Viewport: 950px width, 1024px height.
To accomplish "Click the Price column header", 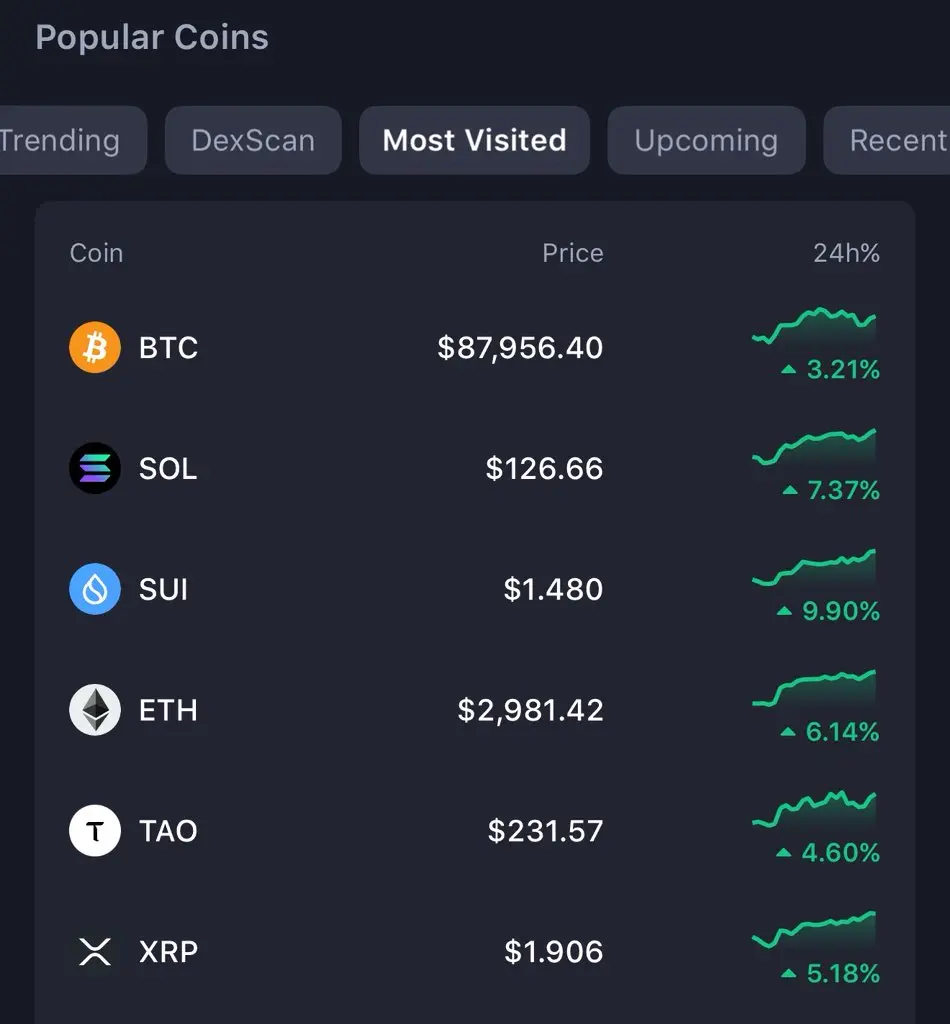I will (572, 253).
